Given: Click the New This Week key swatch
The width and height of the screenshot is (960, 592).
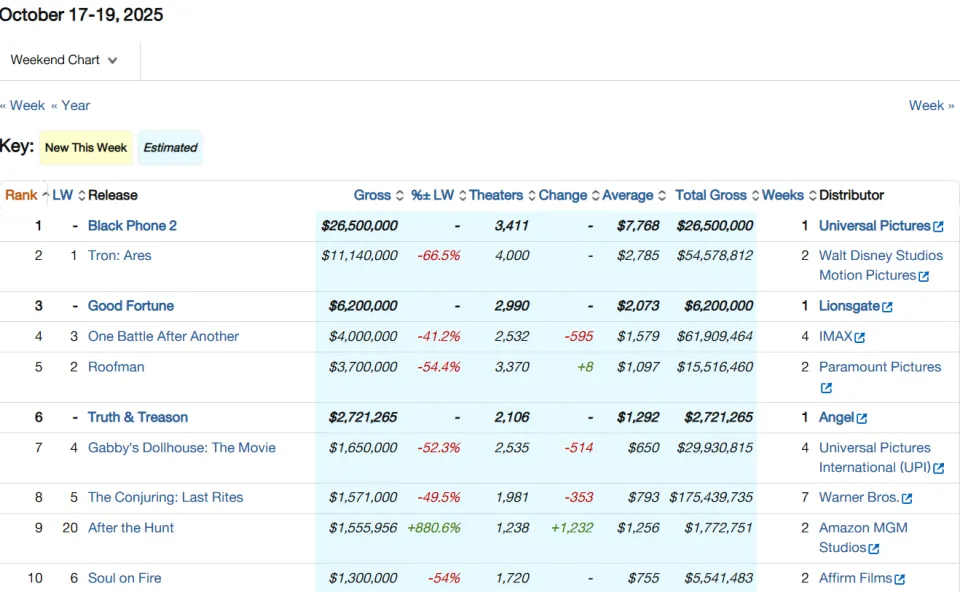Looking at the screenshot, I should [x=86, y=148].
